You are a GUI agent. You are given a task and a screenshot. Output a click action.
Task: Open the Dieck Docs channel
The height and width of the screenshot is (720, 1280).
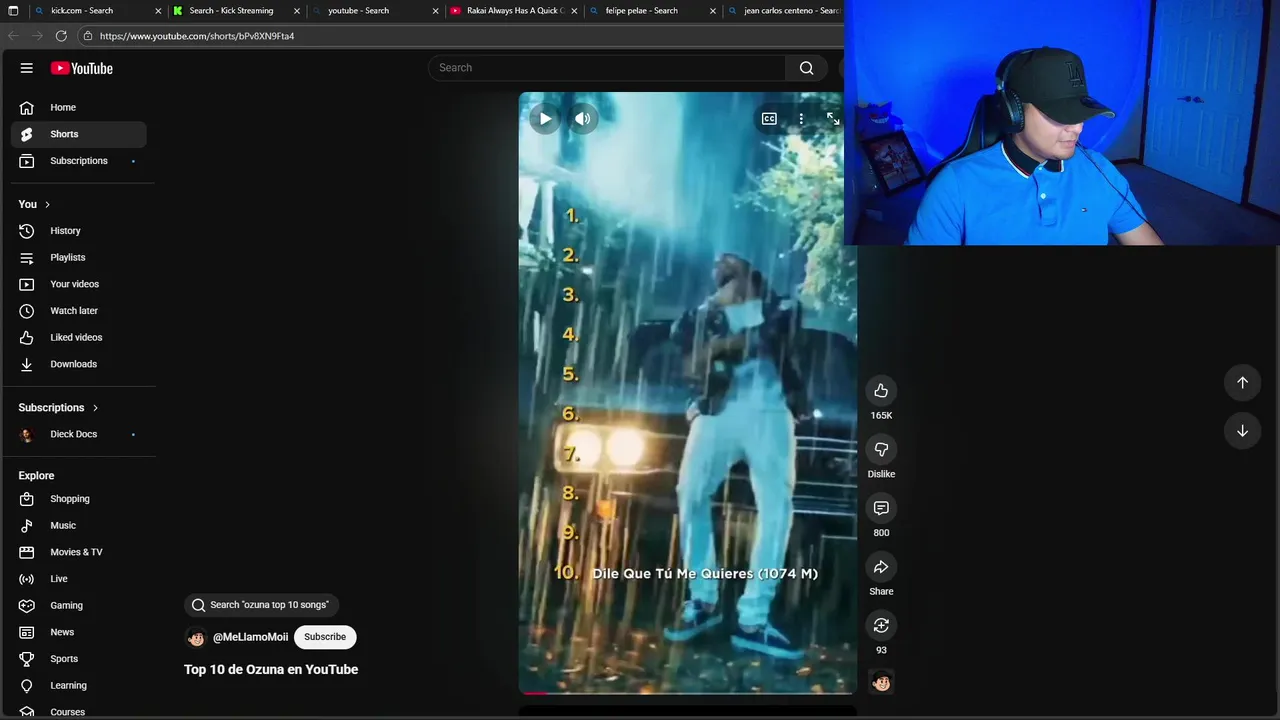pyautogui.click(x=79, y=434)
